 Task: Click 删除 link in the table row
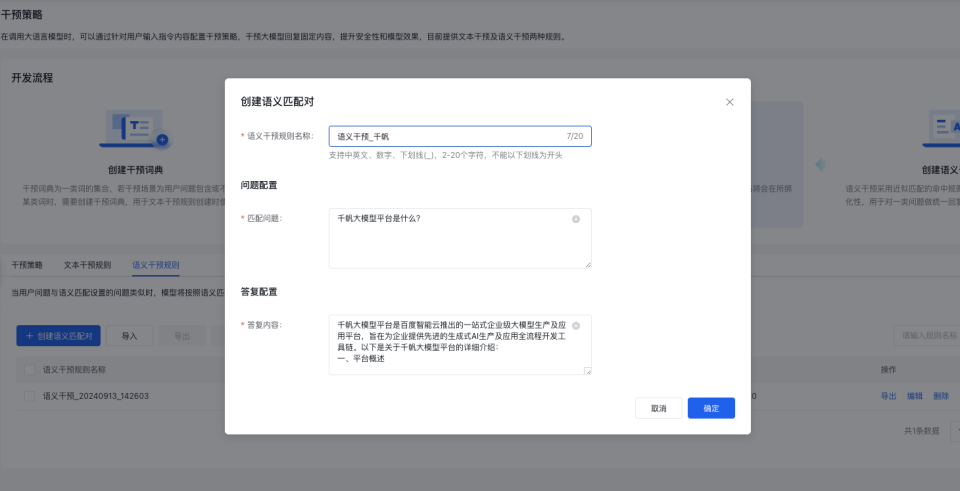(x=941, y=396)
